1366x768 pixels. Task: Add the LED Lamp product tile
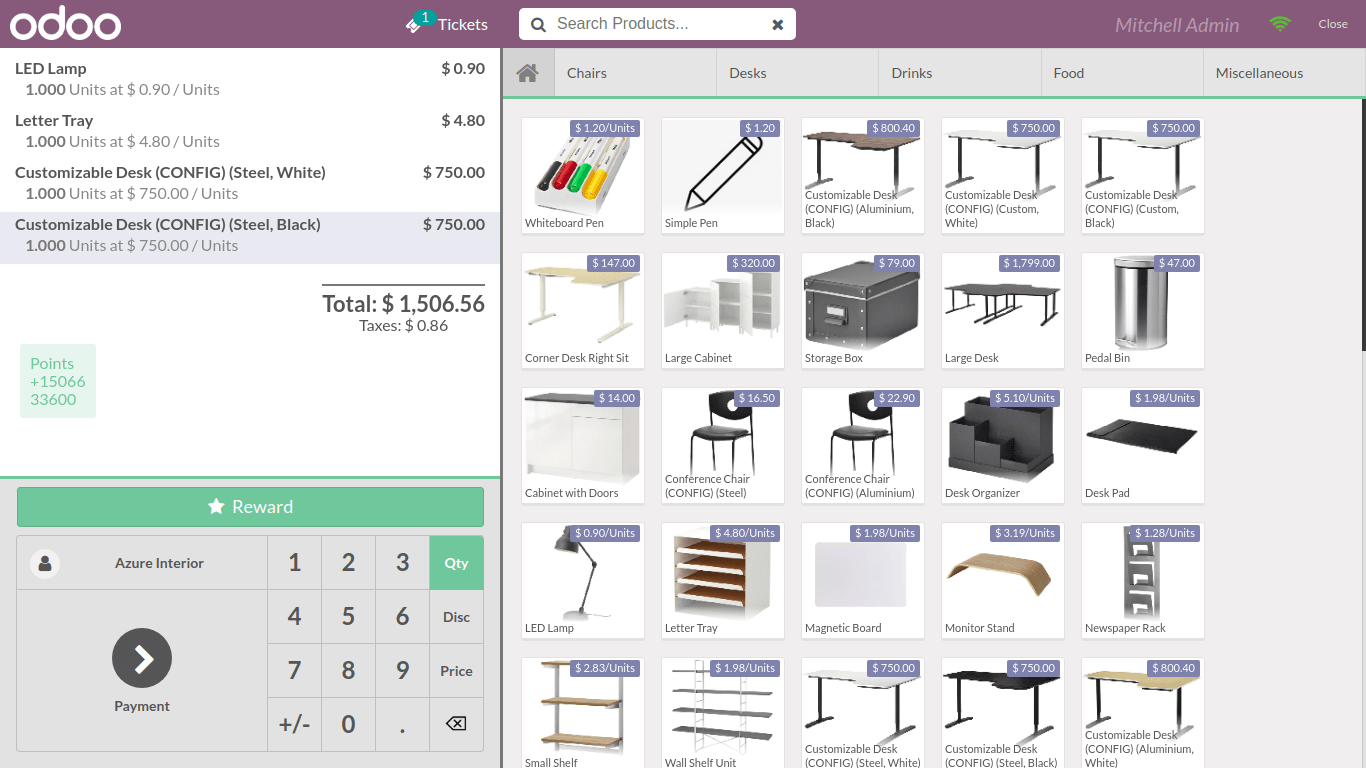pos(583,581)
